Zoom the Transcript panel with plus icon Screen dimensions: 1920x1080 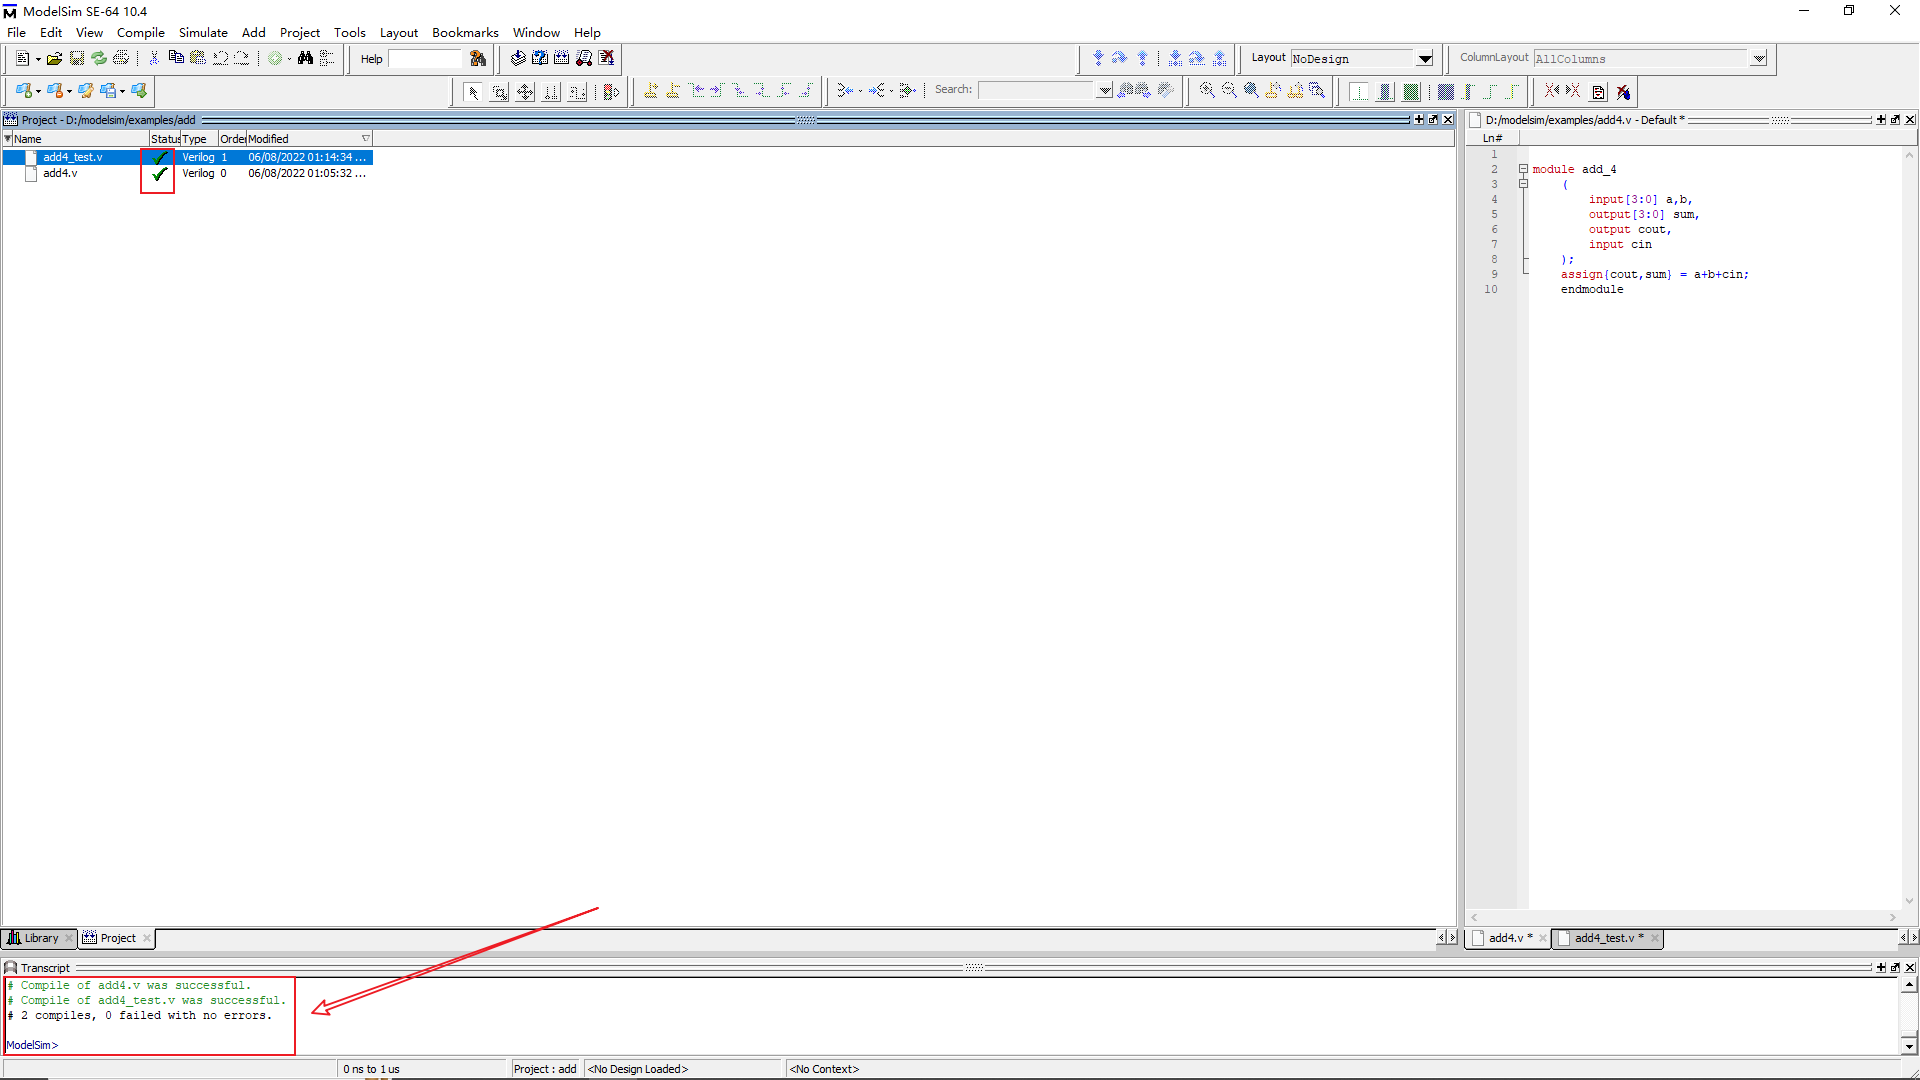[x=1881, y=967]
